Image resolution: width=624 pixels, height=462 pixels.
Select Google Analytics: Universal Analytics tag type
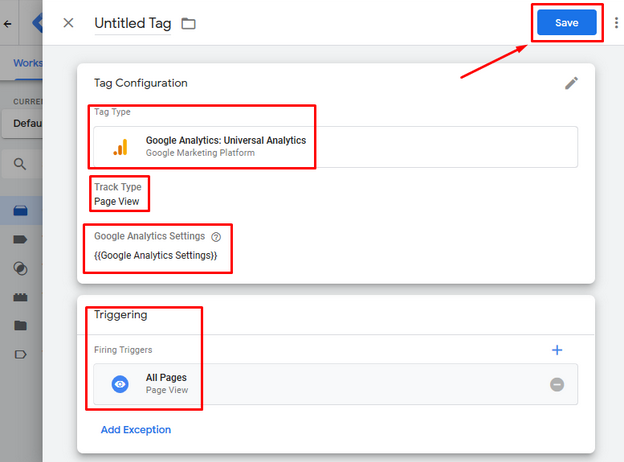tap(335, 147)
